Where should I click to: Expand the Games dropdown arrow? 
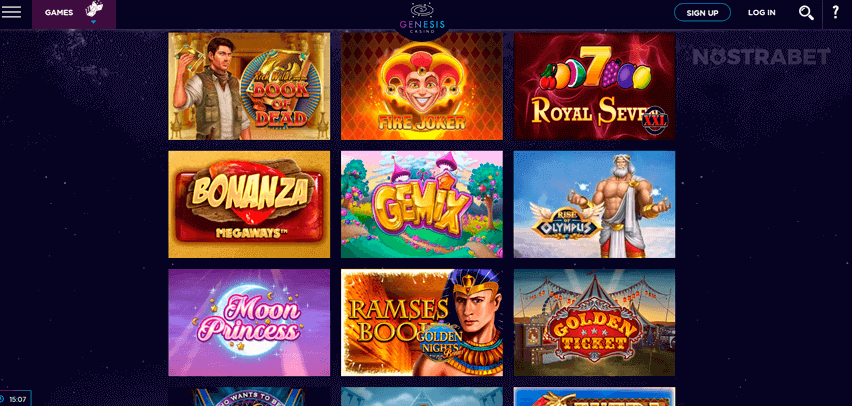[93, 22]
